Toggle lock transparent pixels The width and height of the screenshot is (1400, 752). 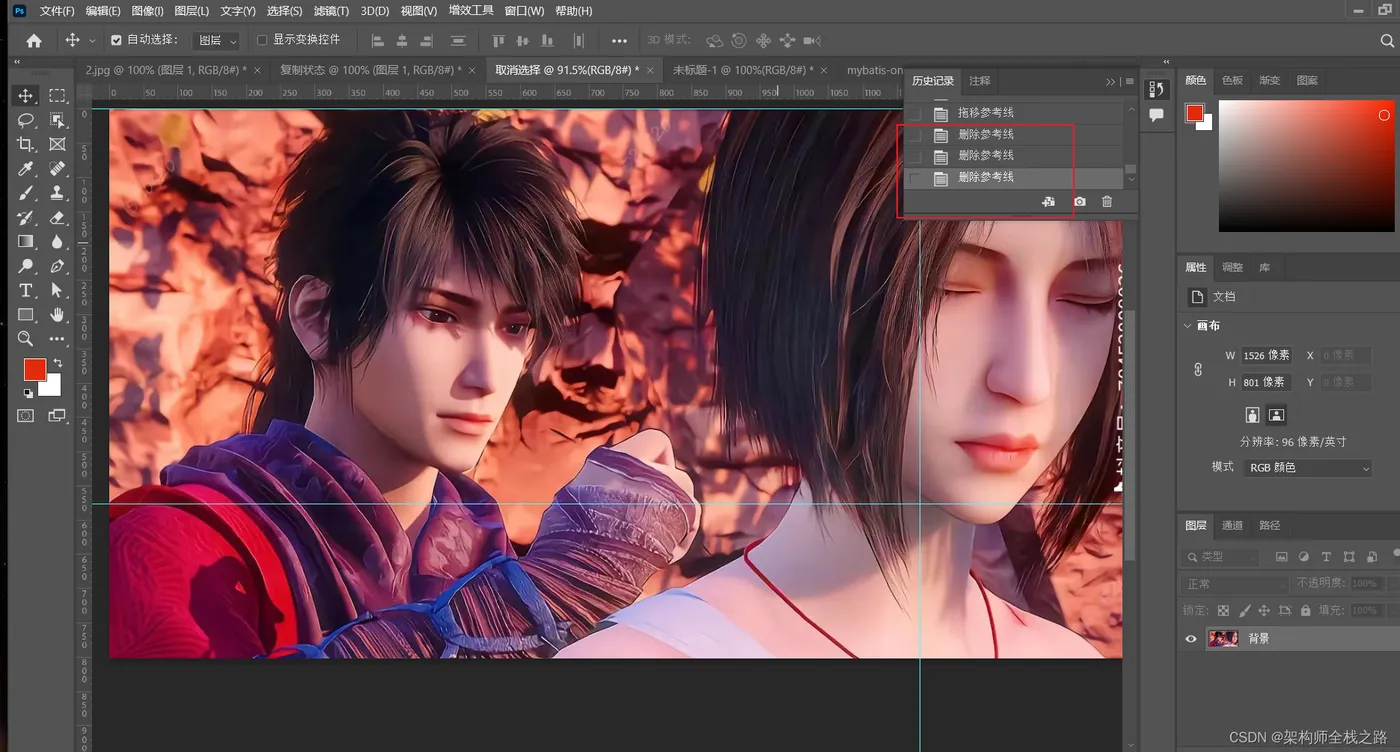(1223, 610)
